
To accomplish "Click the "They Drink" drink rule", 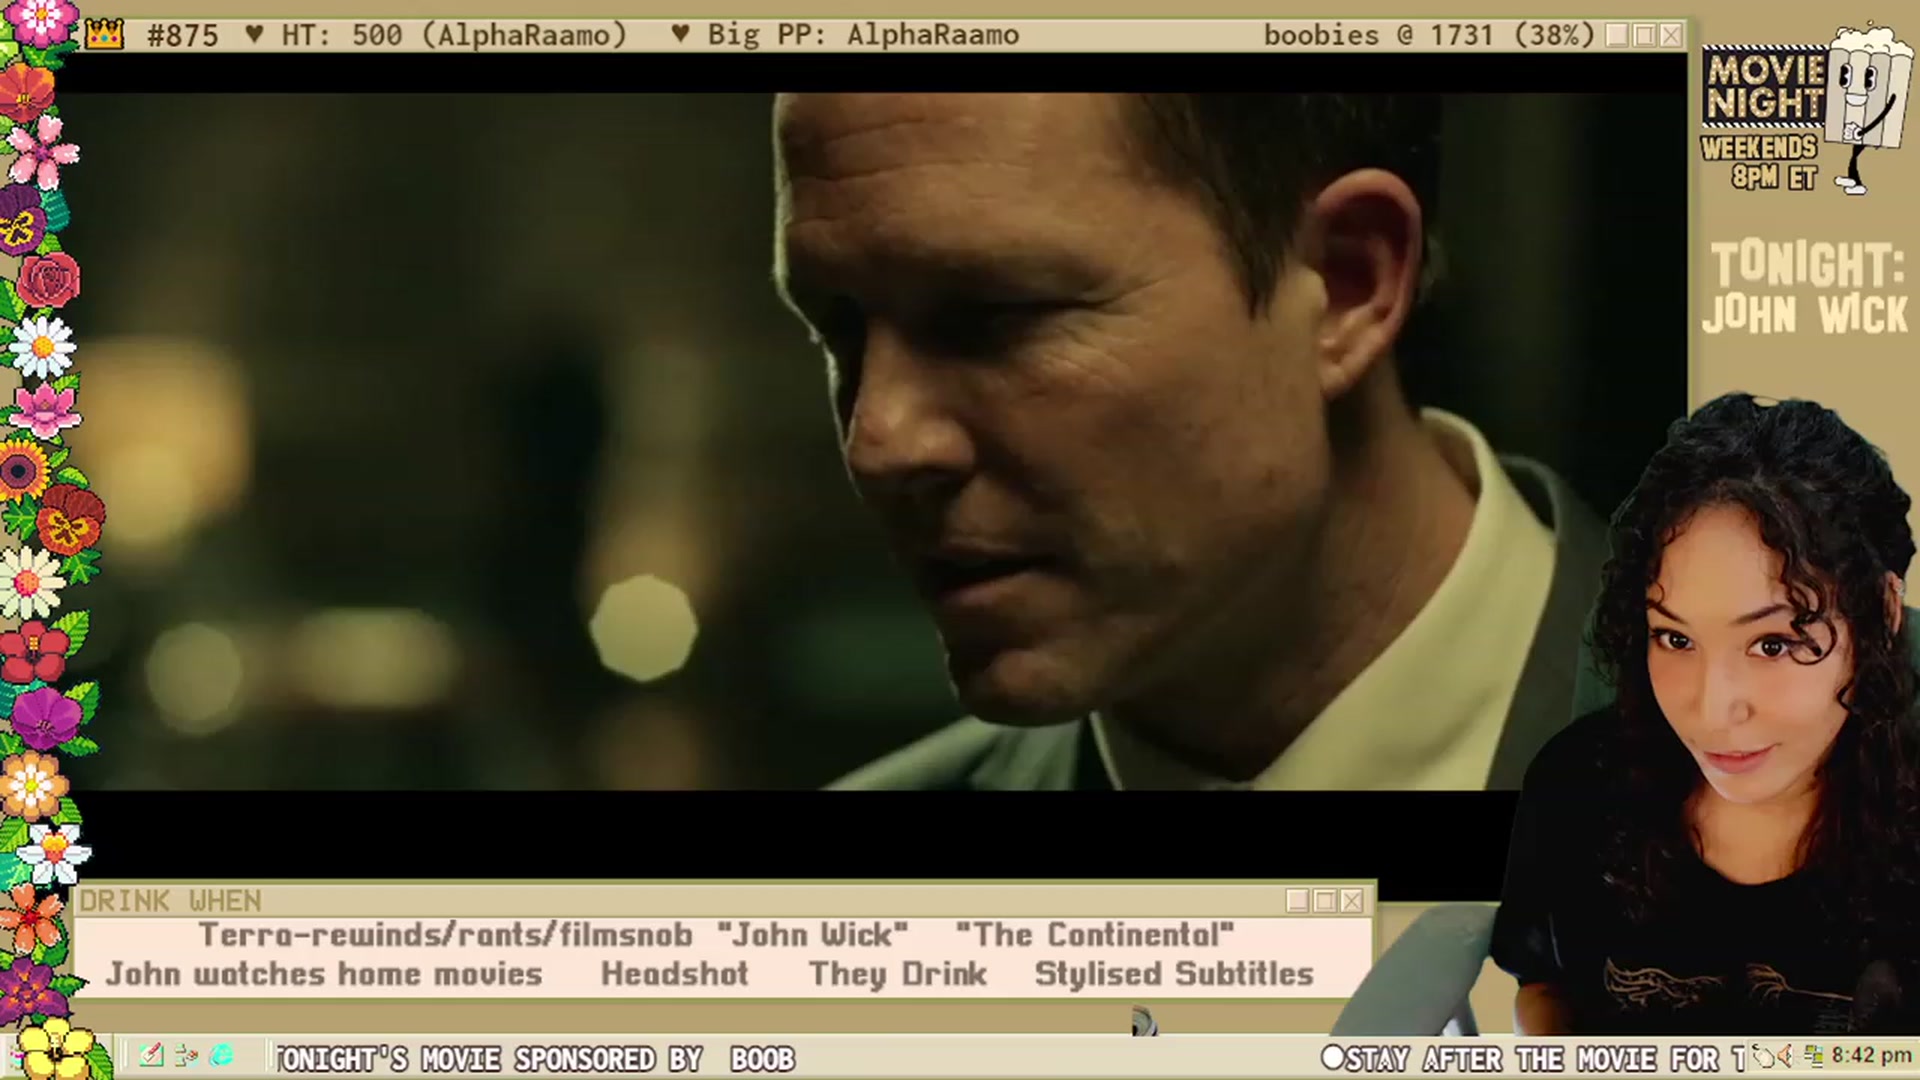I will [898, 974].
